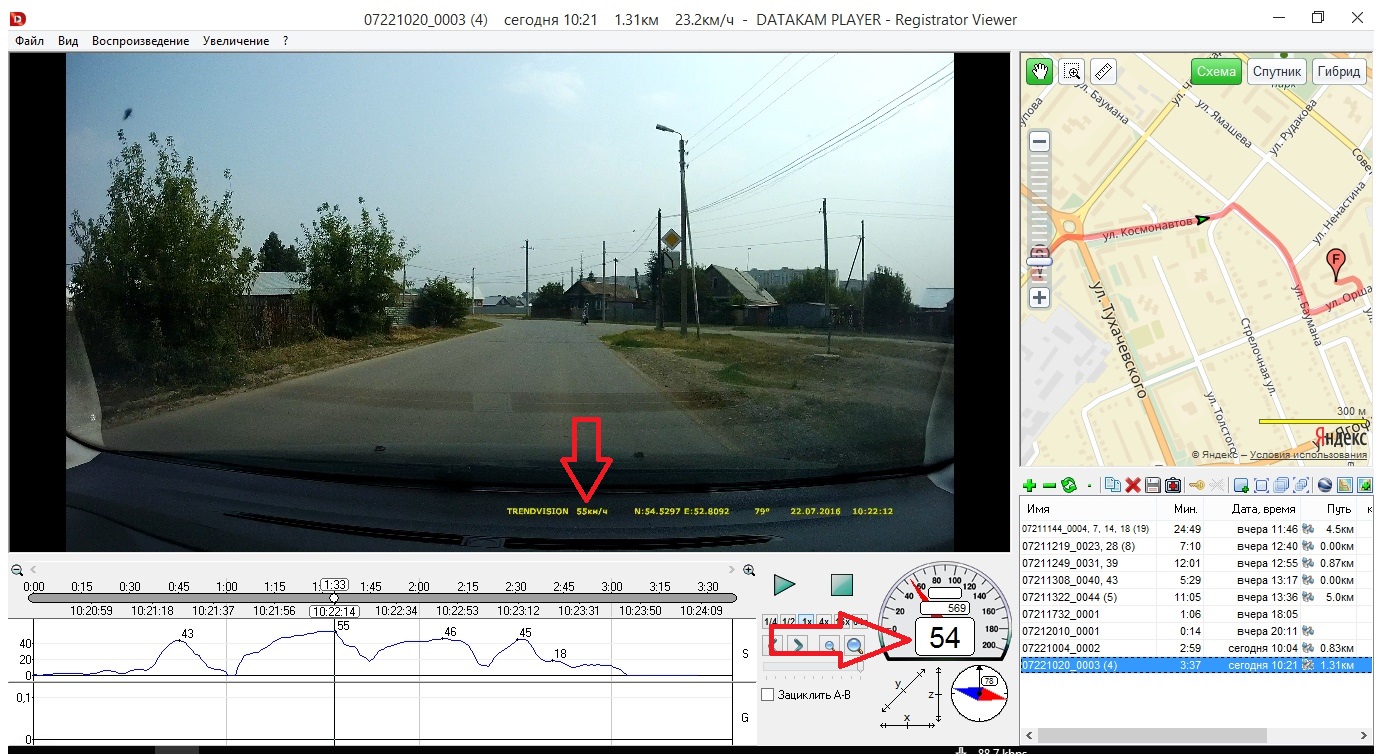Pick the ruler distance measure tool
The width and height of the screenshot is (1382, 754).
[x=1103, y=72]
